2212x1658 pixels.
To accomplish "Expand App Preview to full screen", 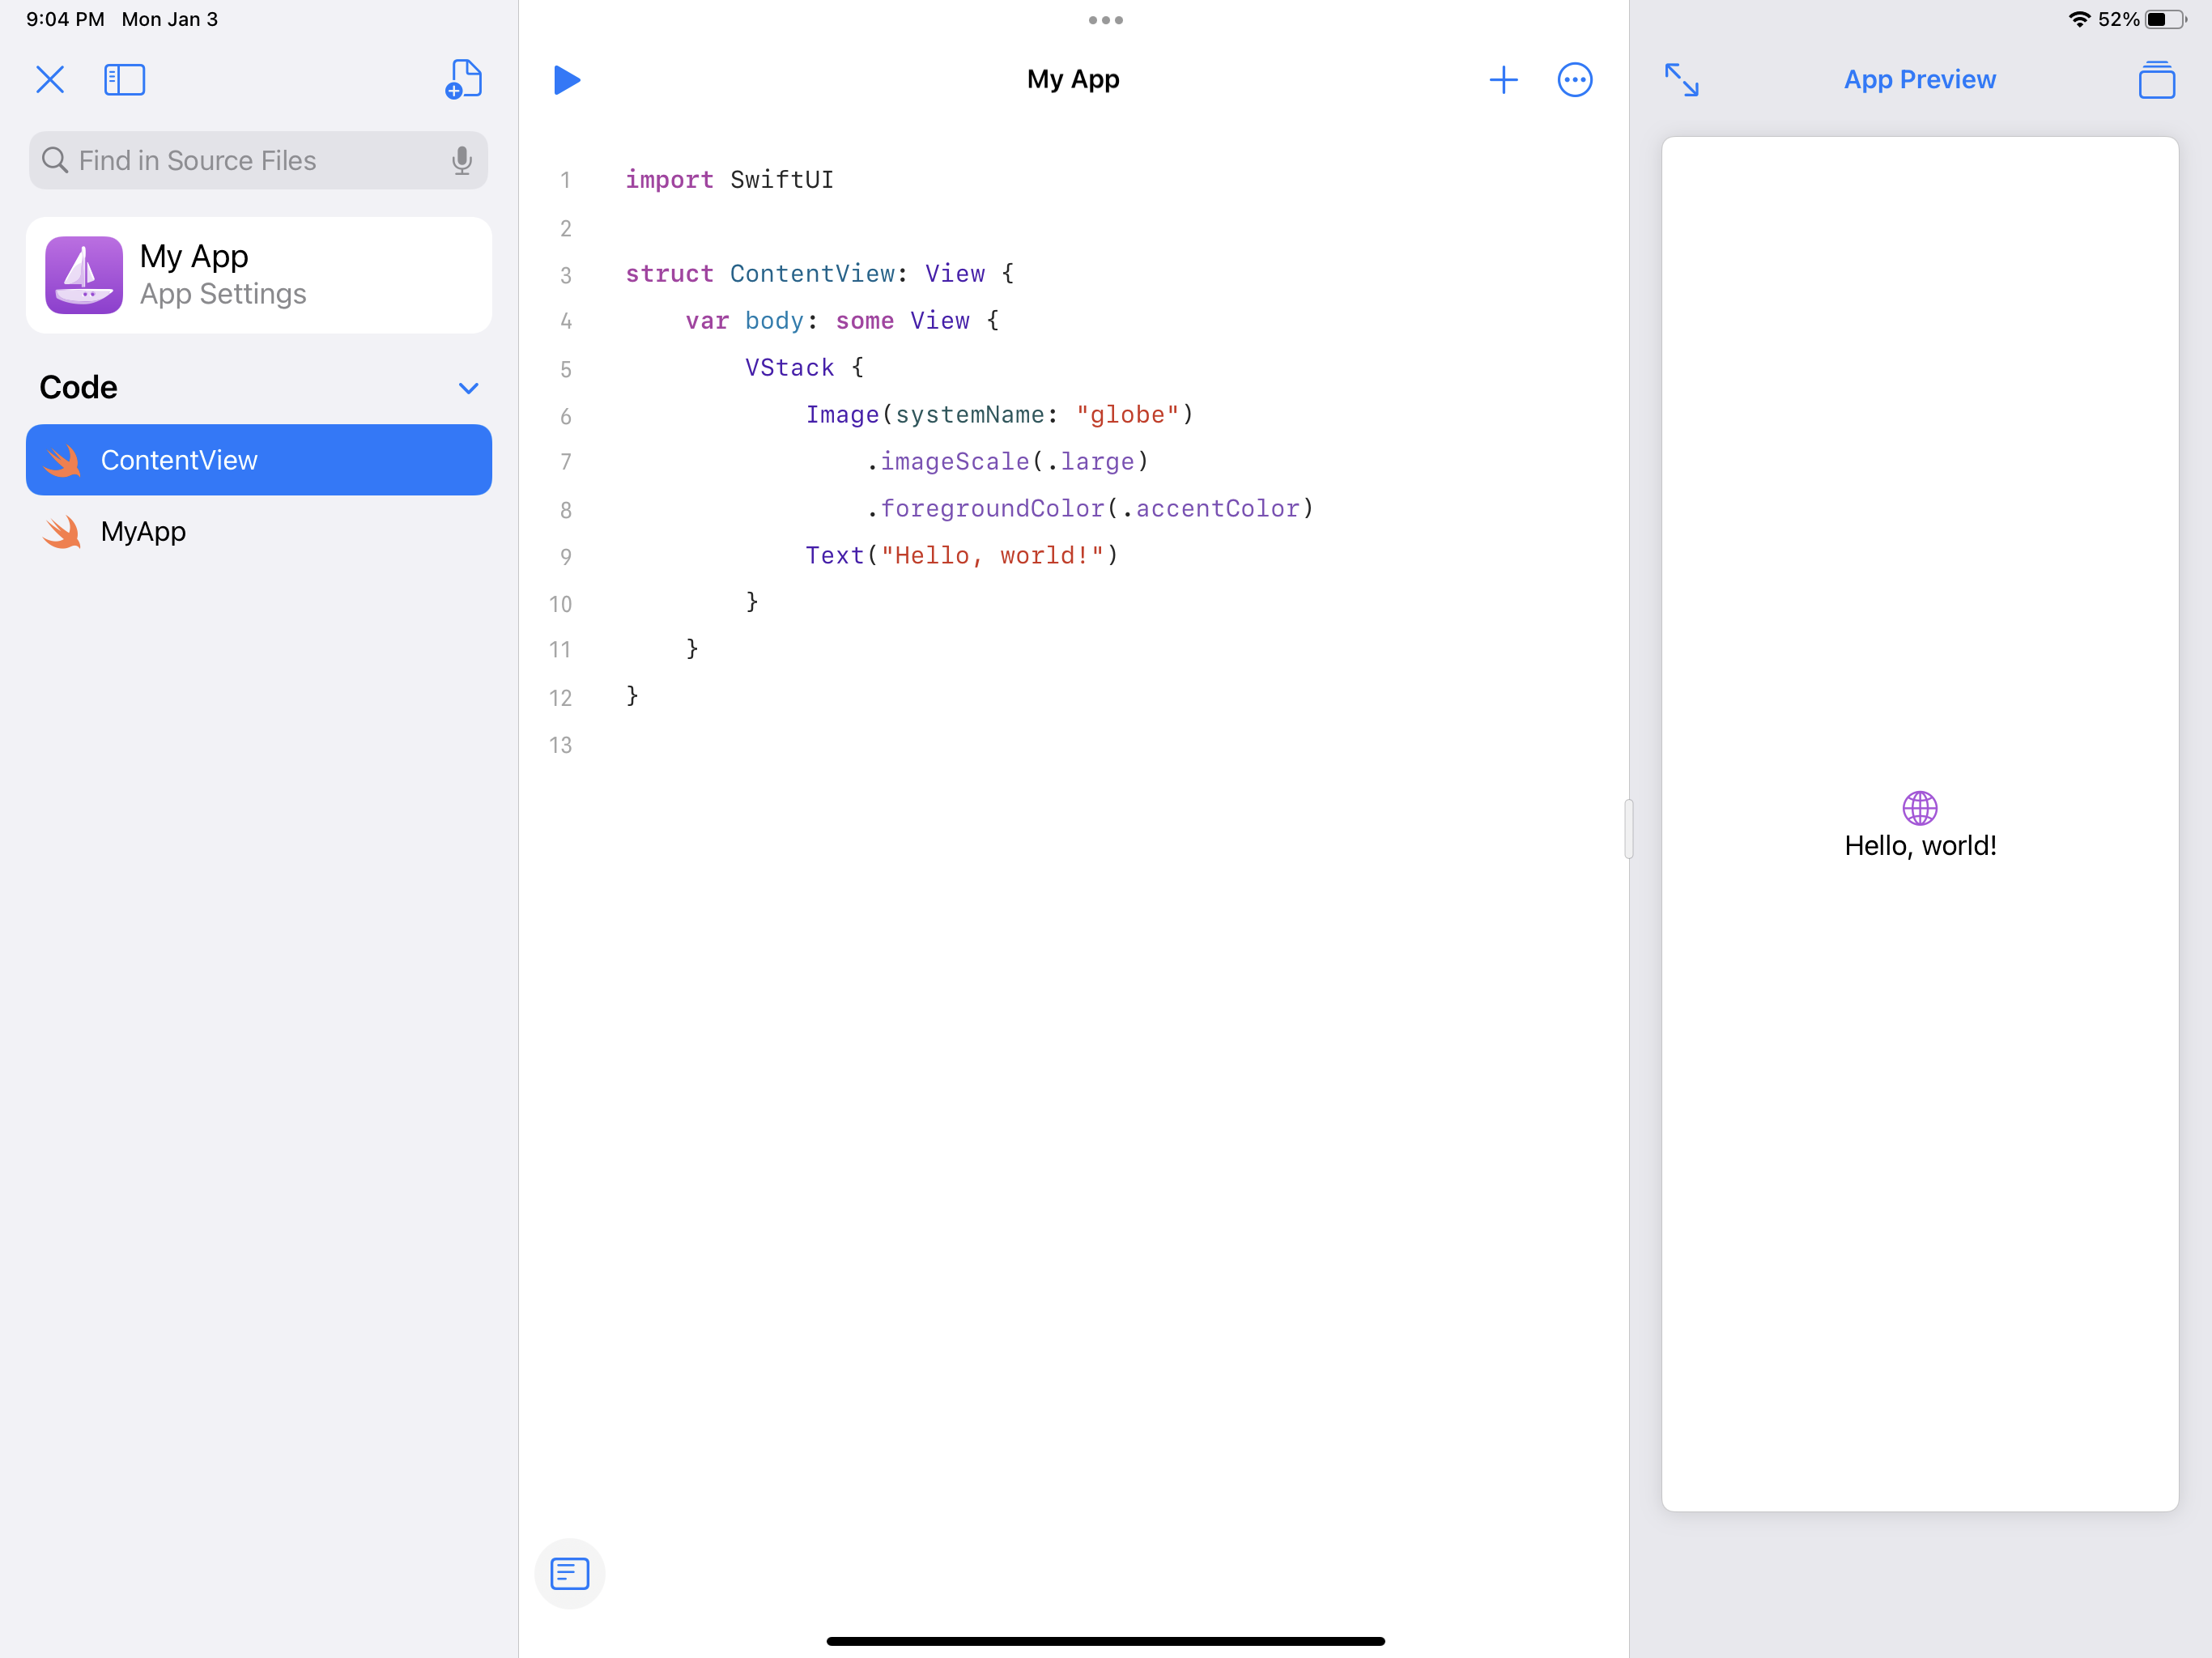I will click(1681, 80).
